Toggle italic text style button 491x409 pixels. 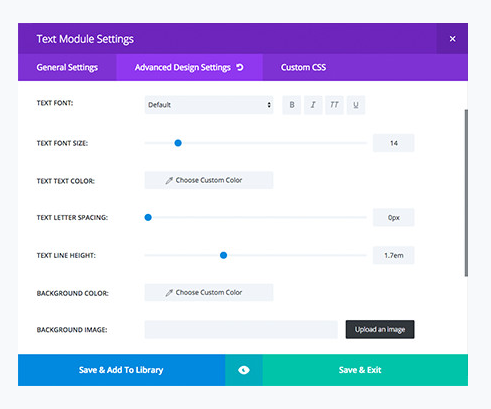click(313, 105)
